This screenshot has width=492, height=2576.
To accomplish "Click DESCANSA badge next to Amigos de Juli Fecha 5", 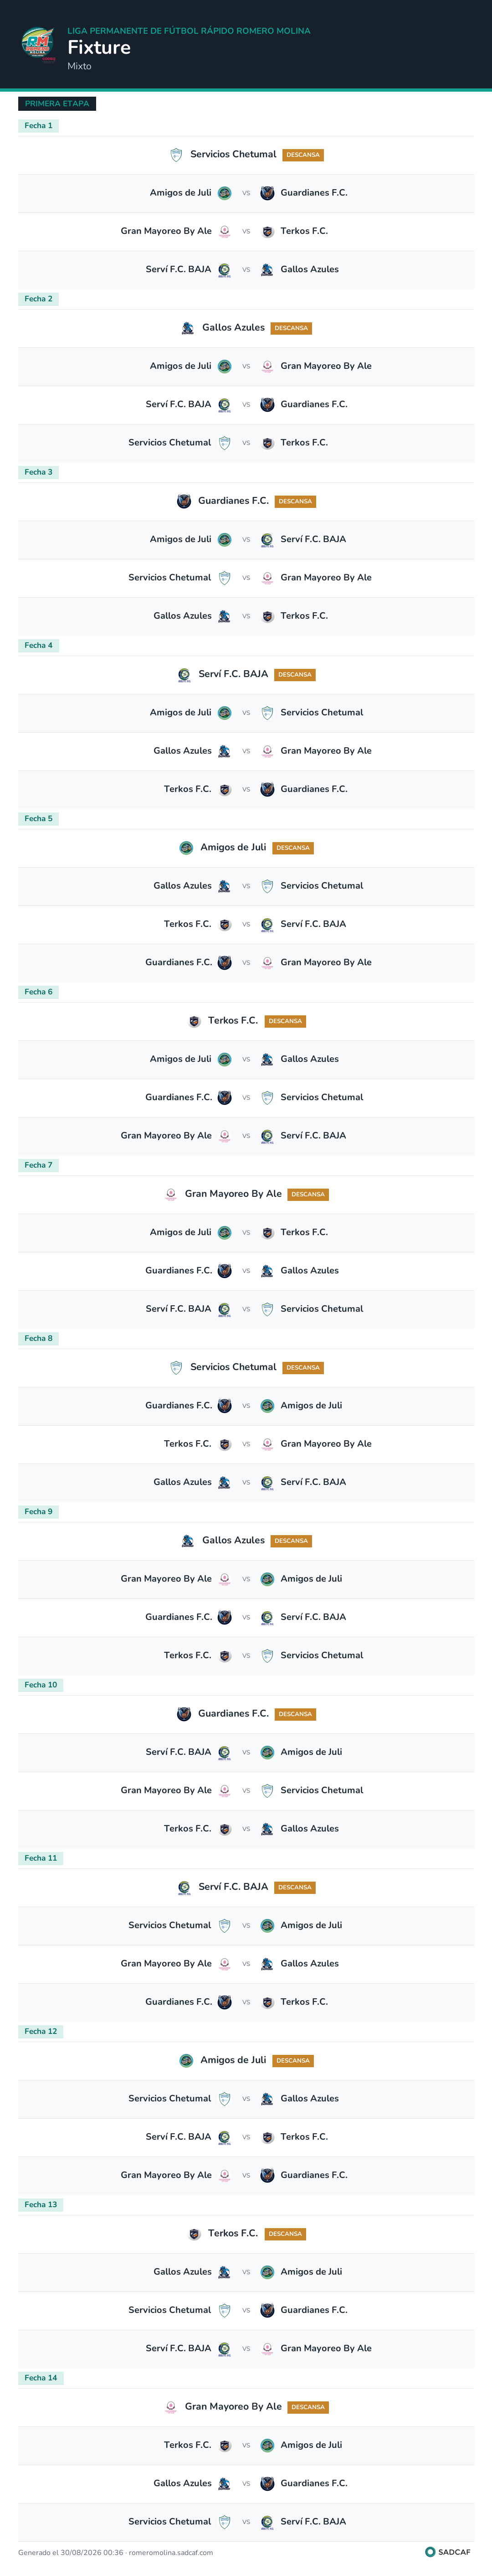I will point(293,848).
